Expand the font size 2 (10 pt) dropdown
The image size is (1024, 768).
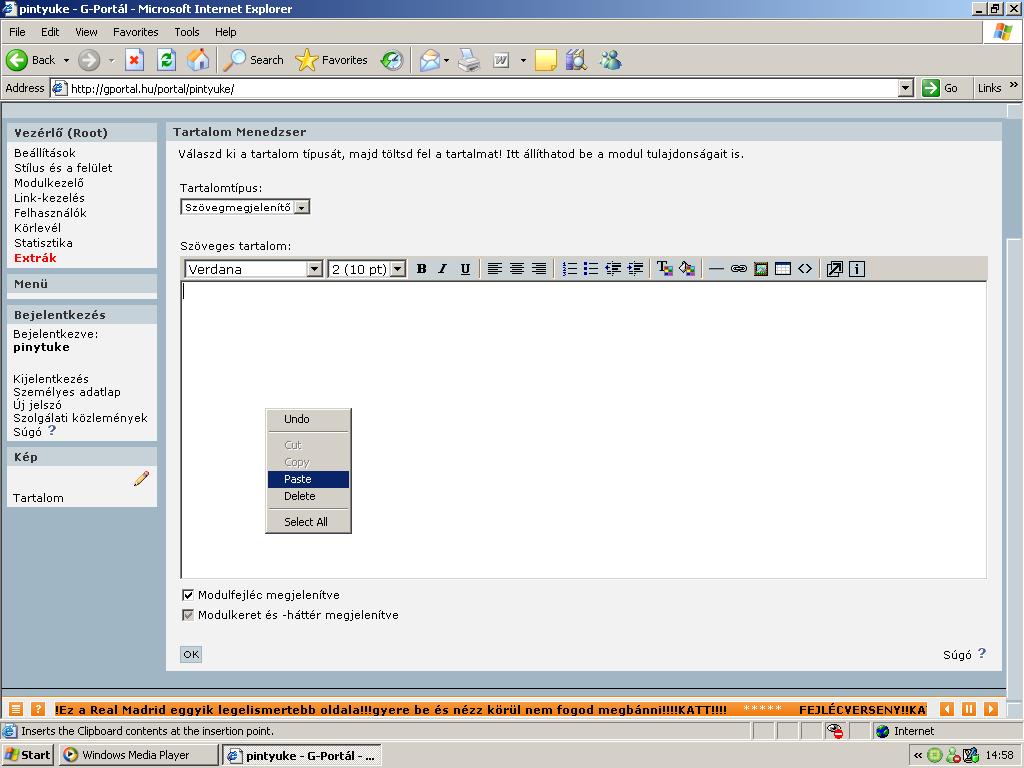pos(397,269)
